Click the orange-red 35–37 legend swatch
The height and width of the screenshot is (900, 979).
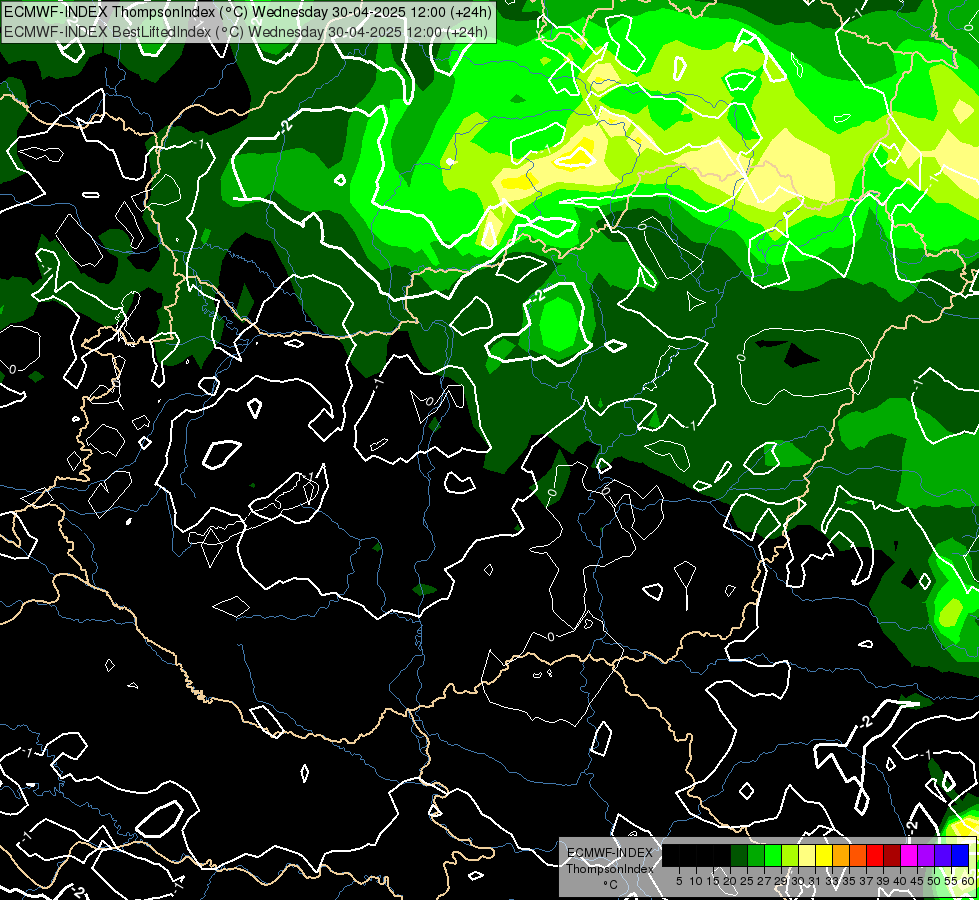pos(858,855)
